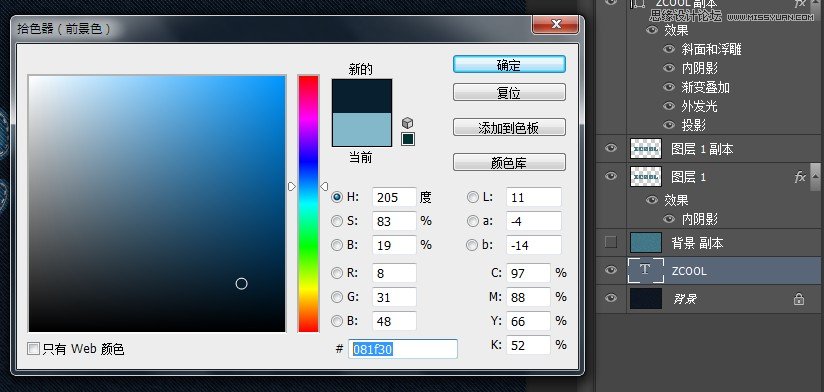
Task: Click the H hue value field
Action: [x=394, y=197]
